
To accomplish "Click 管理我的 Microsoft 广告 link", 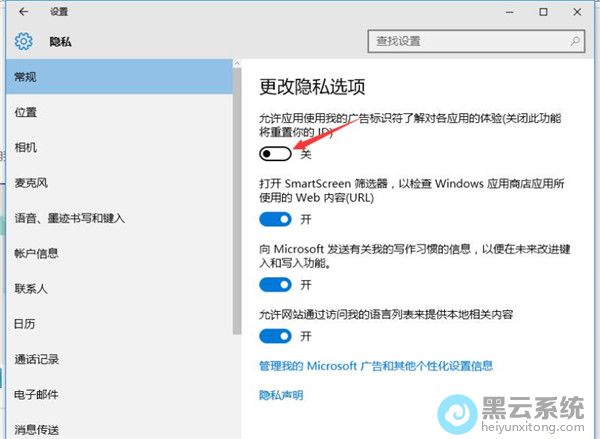I will (x=375, y=367).
